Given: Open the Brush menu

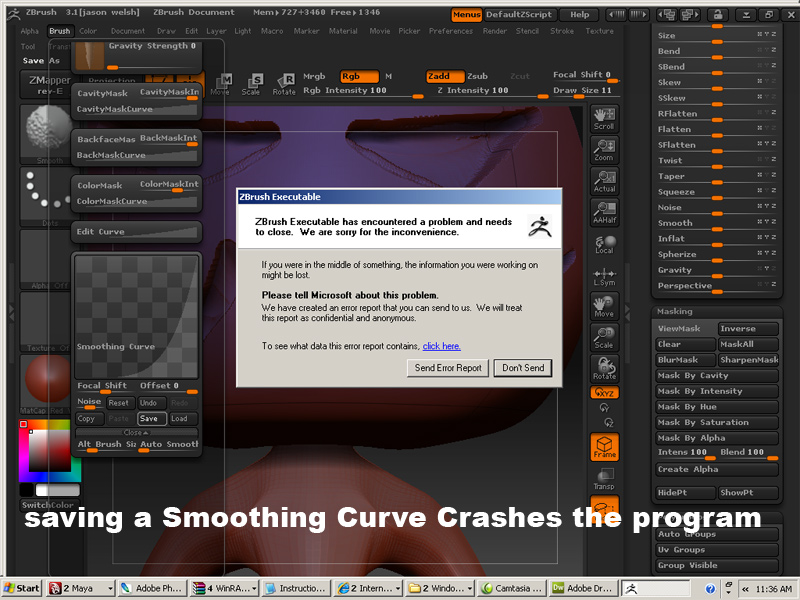Looking at the screenshot, I should point(60,31).
